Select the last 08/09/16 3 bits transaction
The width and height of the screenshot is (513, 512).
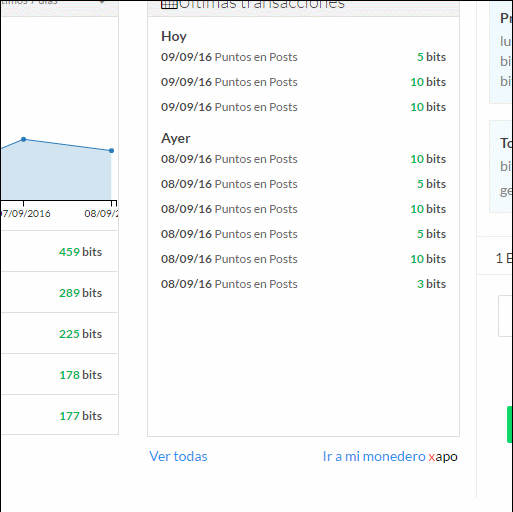303,284
